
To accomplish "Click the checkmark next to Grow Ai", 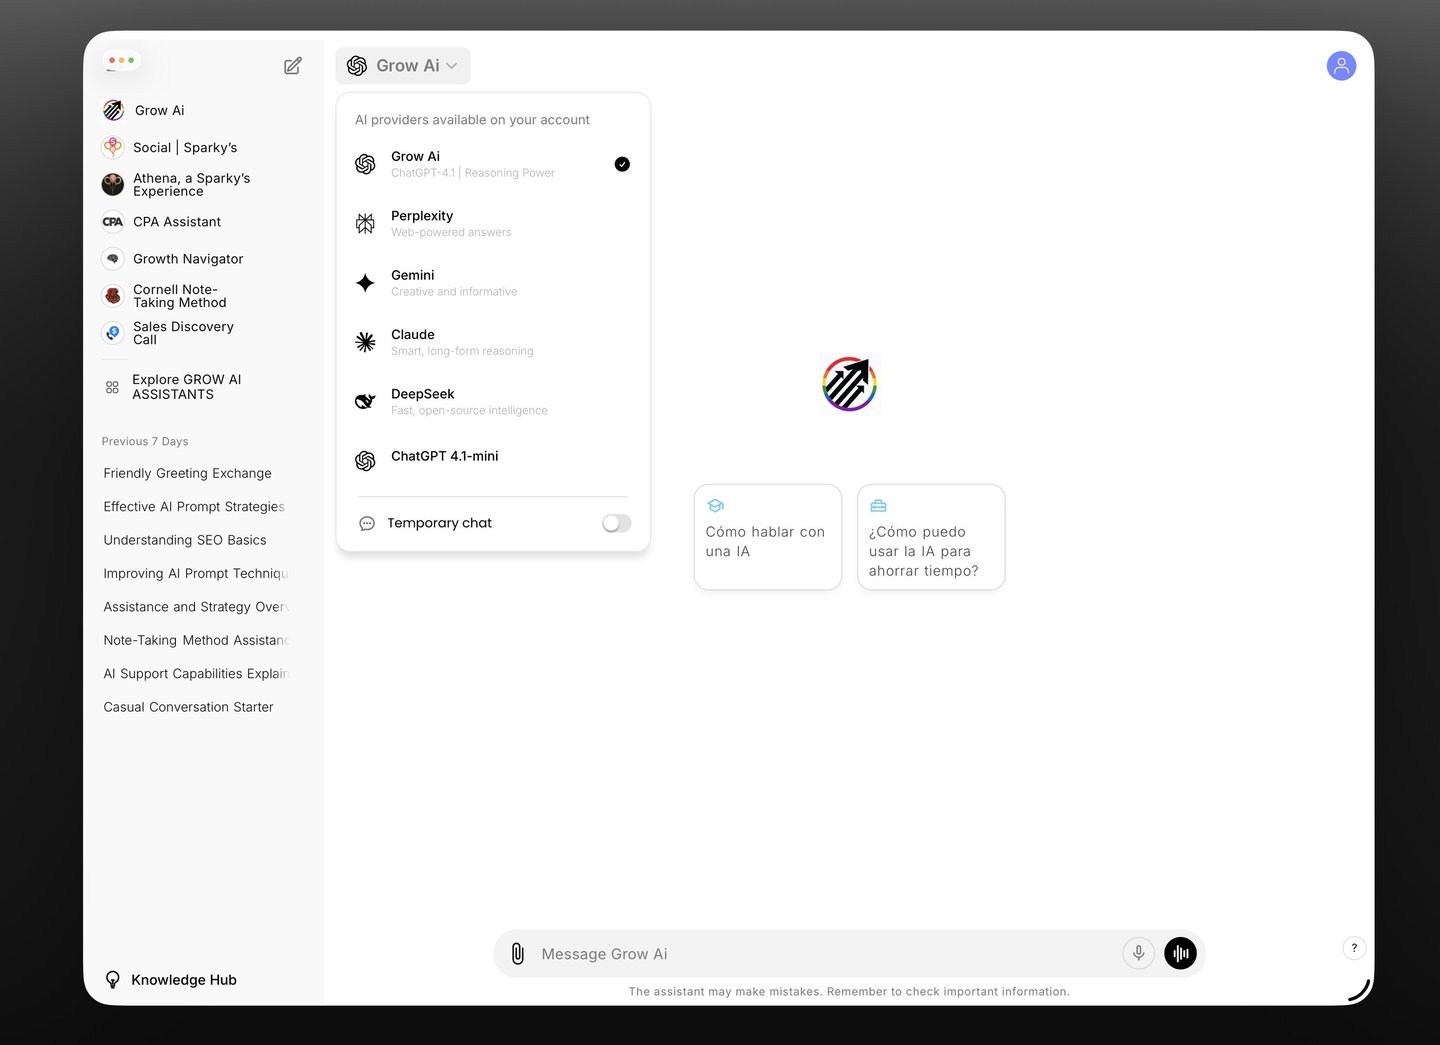I will (x=622, y=164).
